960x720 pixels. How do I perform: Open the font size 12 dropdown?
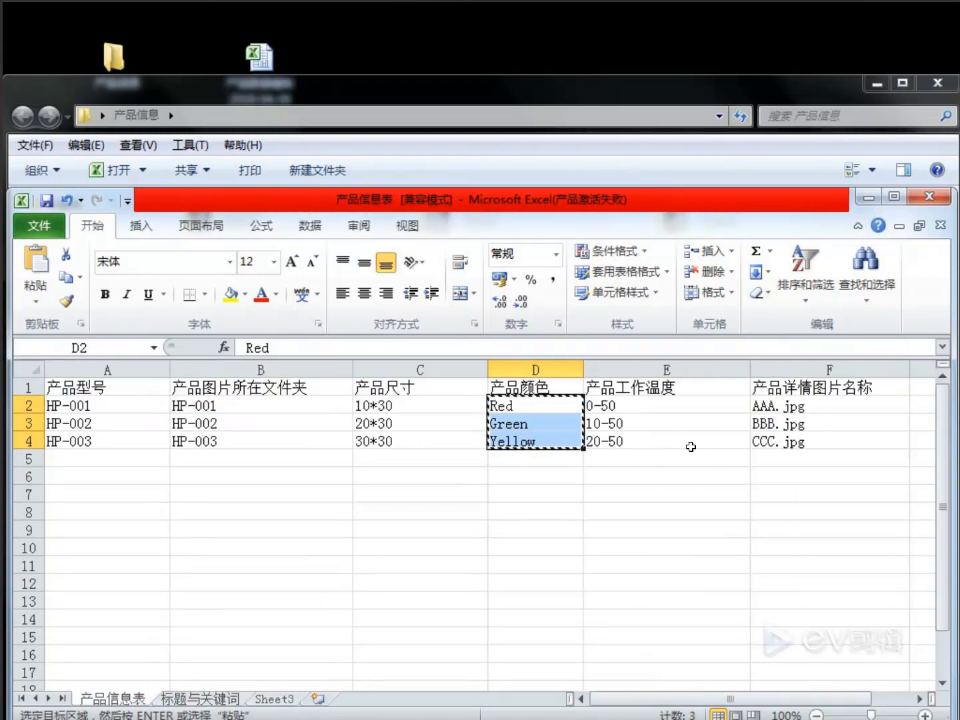click(x=274, y=262)
